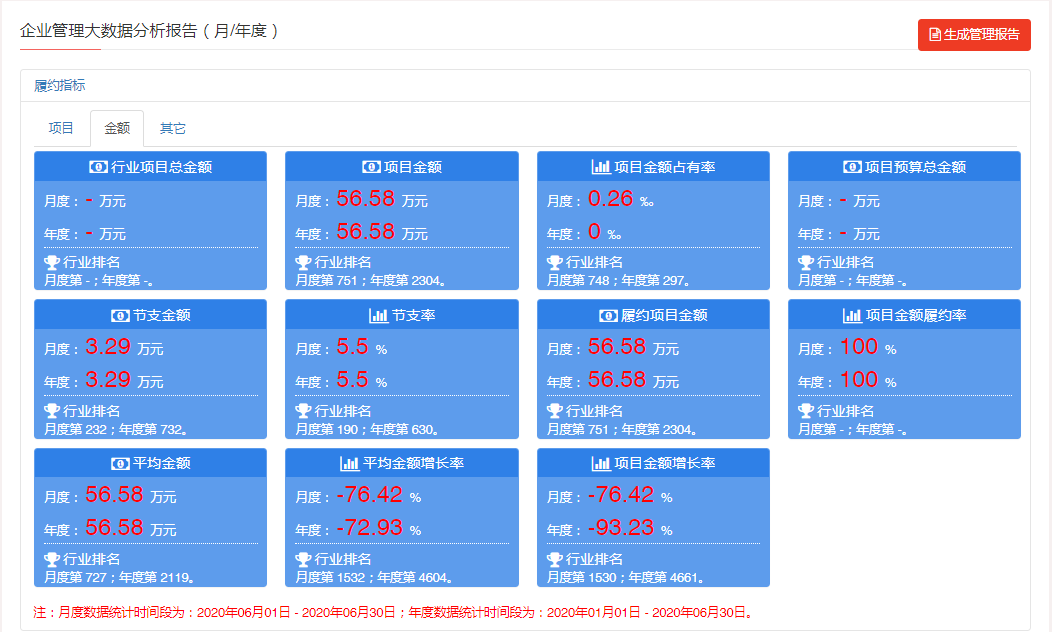Viewport: 1053px width, 632px height.
Task: Click the bar chart icon beside 项目金额占有率
Action: pos(601,167)
